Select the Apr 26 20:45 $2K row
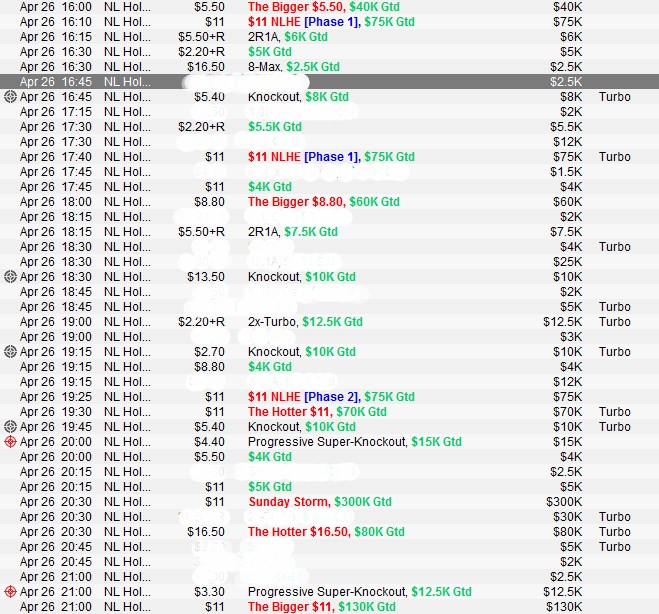 [330, 562]
